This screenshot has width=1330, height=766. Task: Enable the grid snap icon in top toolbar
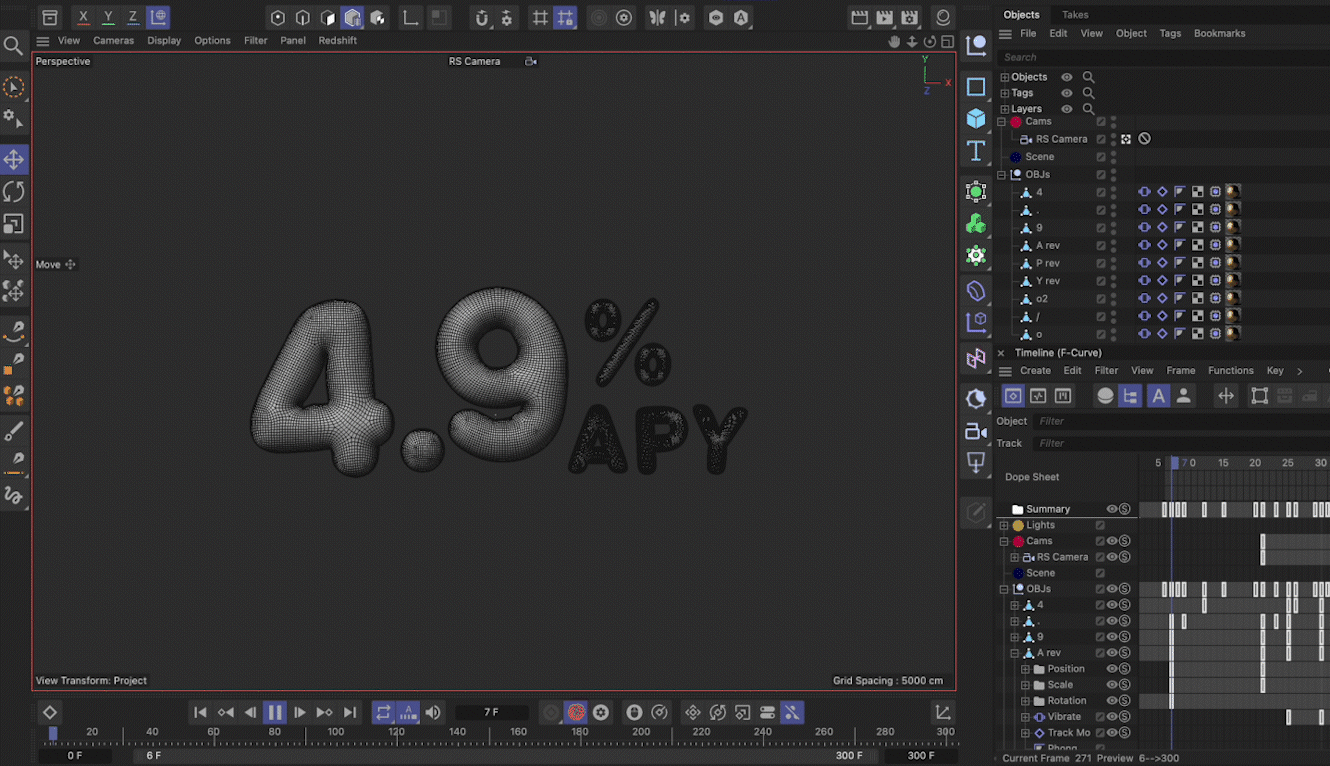tap(540, 18)
